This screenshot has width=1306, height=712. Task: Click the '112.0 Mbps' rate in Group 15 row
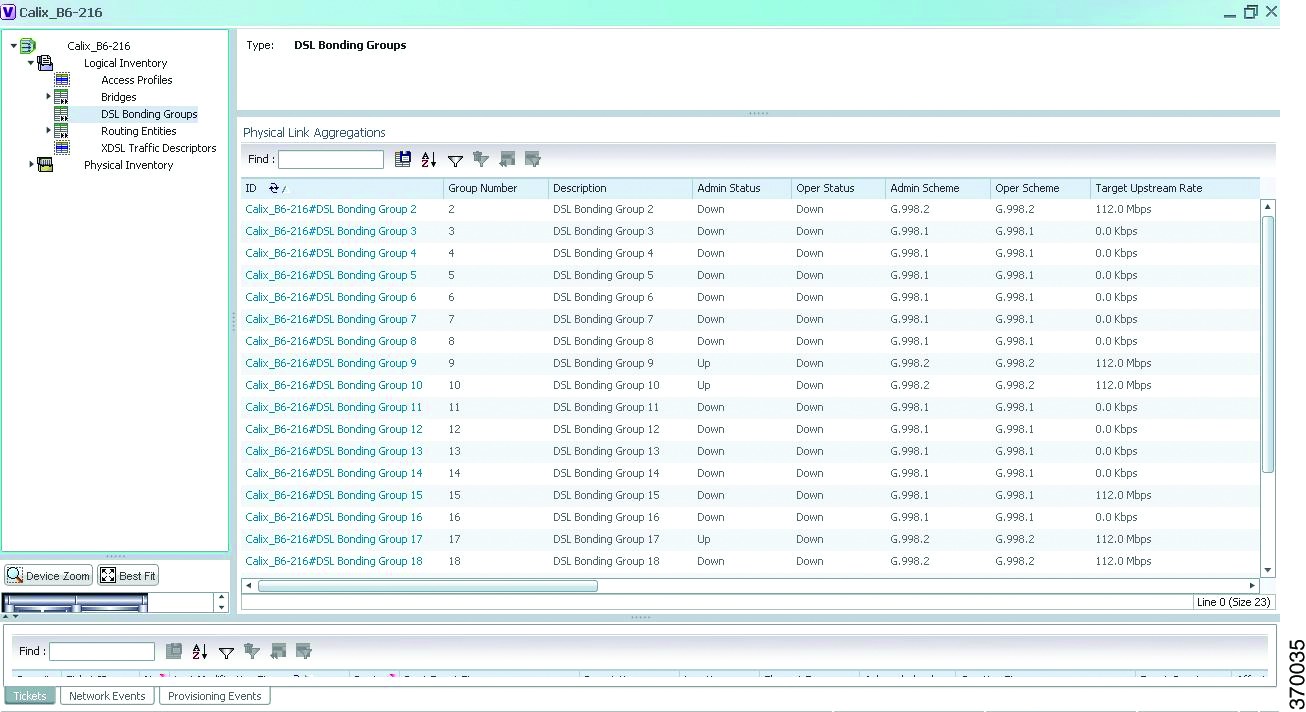coord(1123,495)
